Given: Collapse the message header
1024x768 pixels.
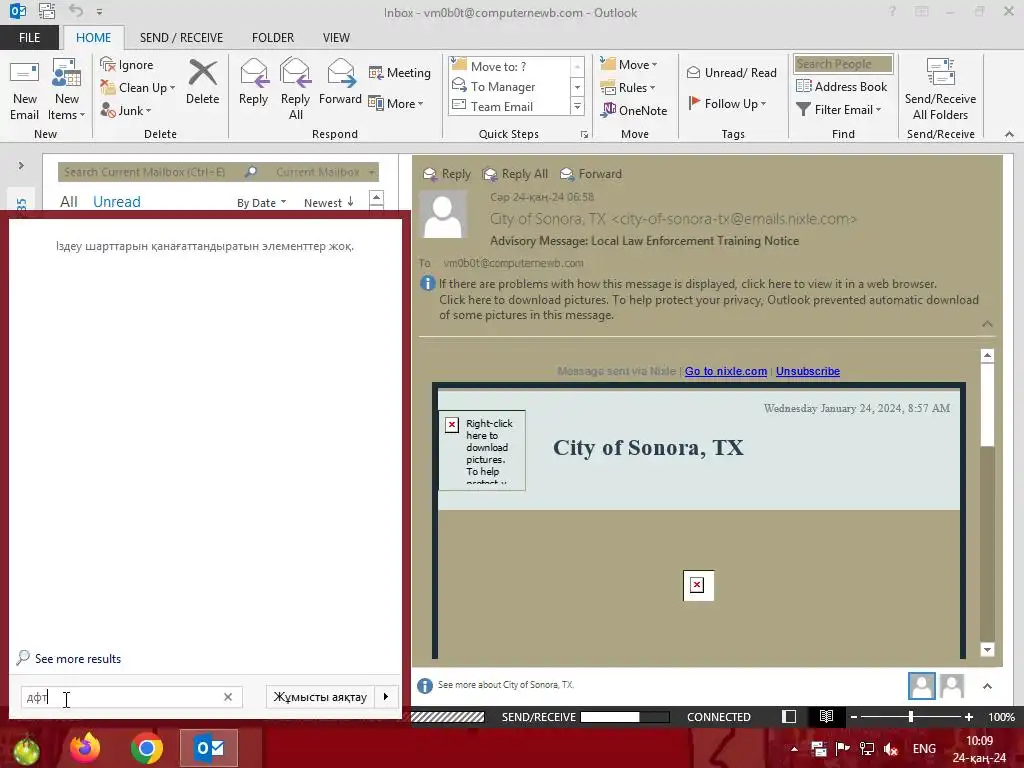Looking at the screenshot, I should click(987, 324).
